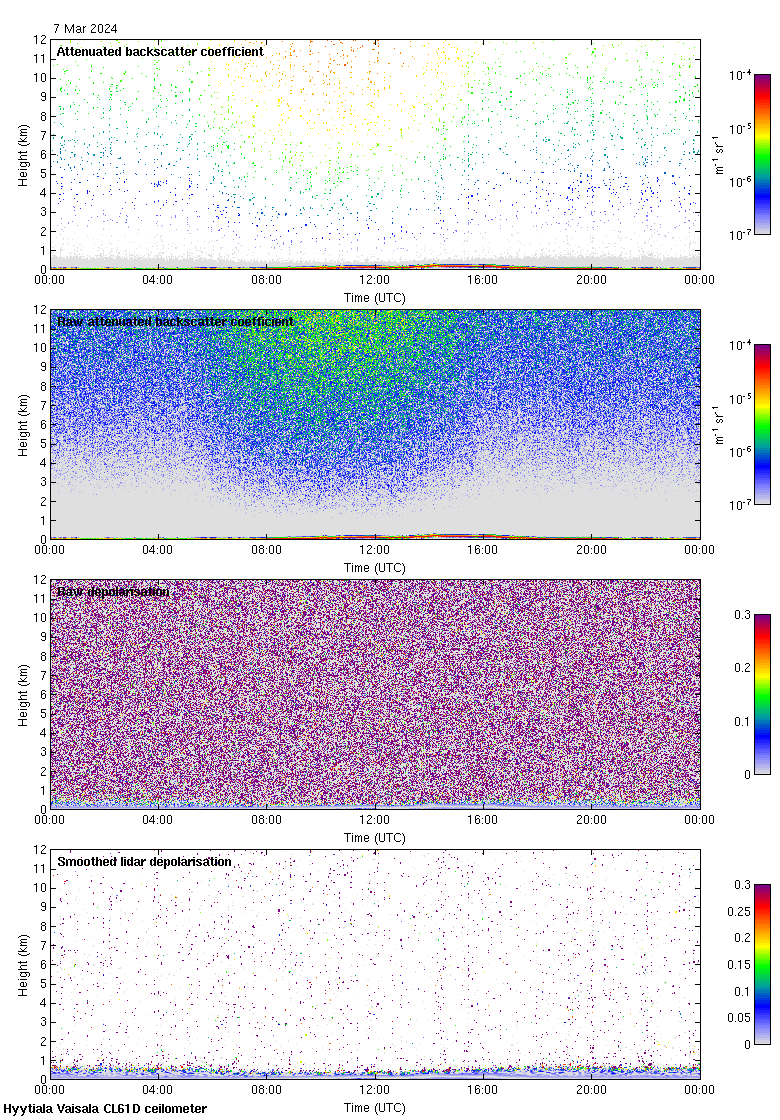This screenshot has height=1120, width=780.
Task: Click the 12:00 tick of the Attenuated backscatter plot
Action: pos(374,280)
